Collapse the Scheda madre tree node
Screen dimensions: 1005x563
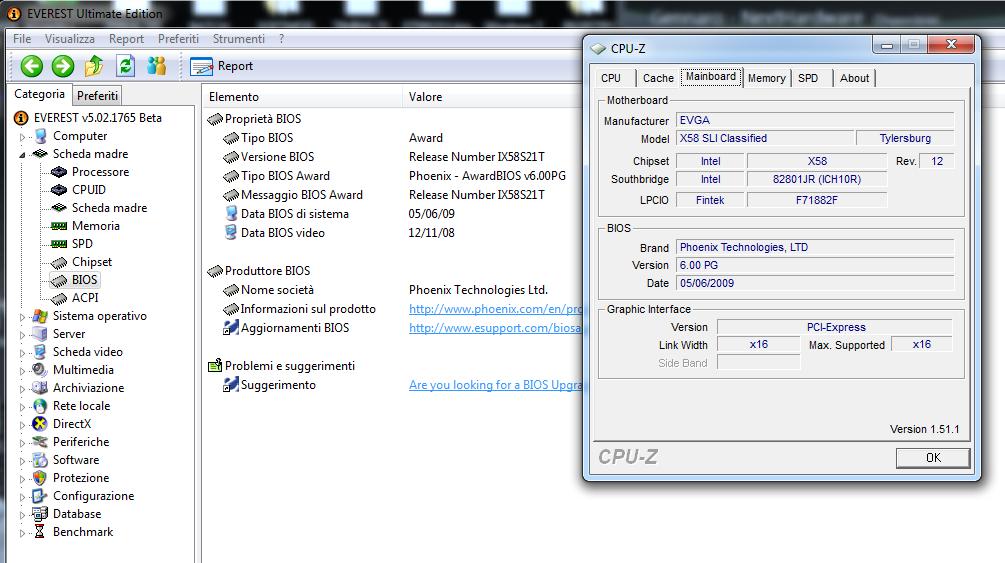pos(22,155)
